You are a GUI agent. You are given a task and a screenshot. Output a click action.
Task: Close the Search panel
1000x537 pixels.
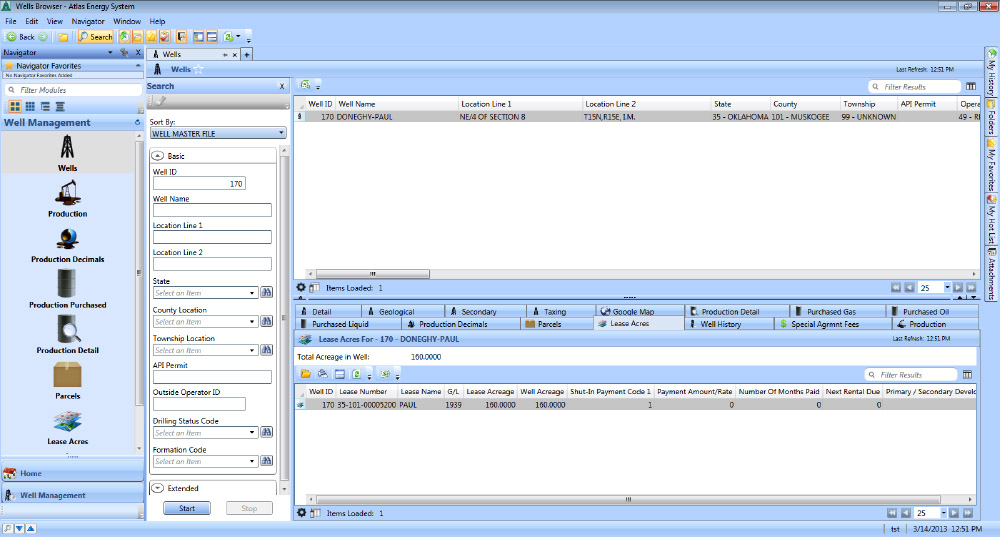[x=282, y=86]
